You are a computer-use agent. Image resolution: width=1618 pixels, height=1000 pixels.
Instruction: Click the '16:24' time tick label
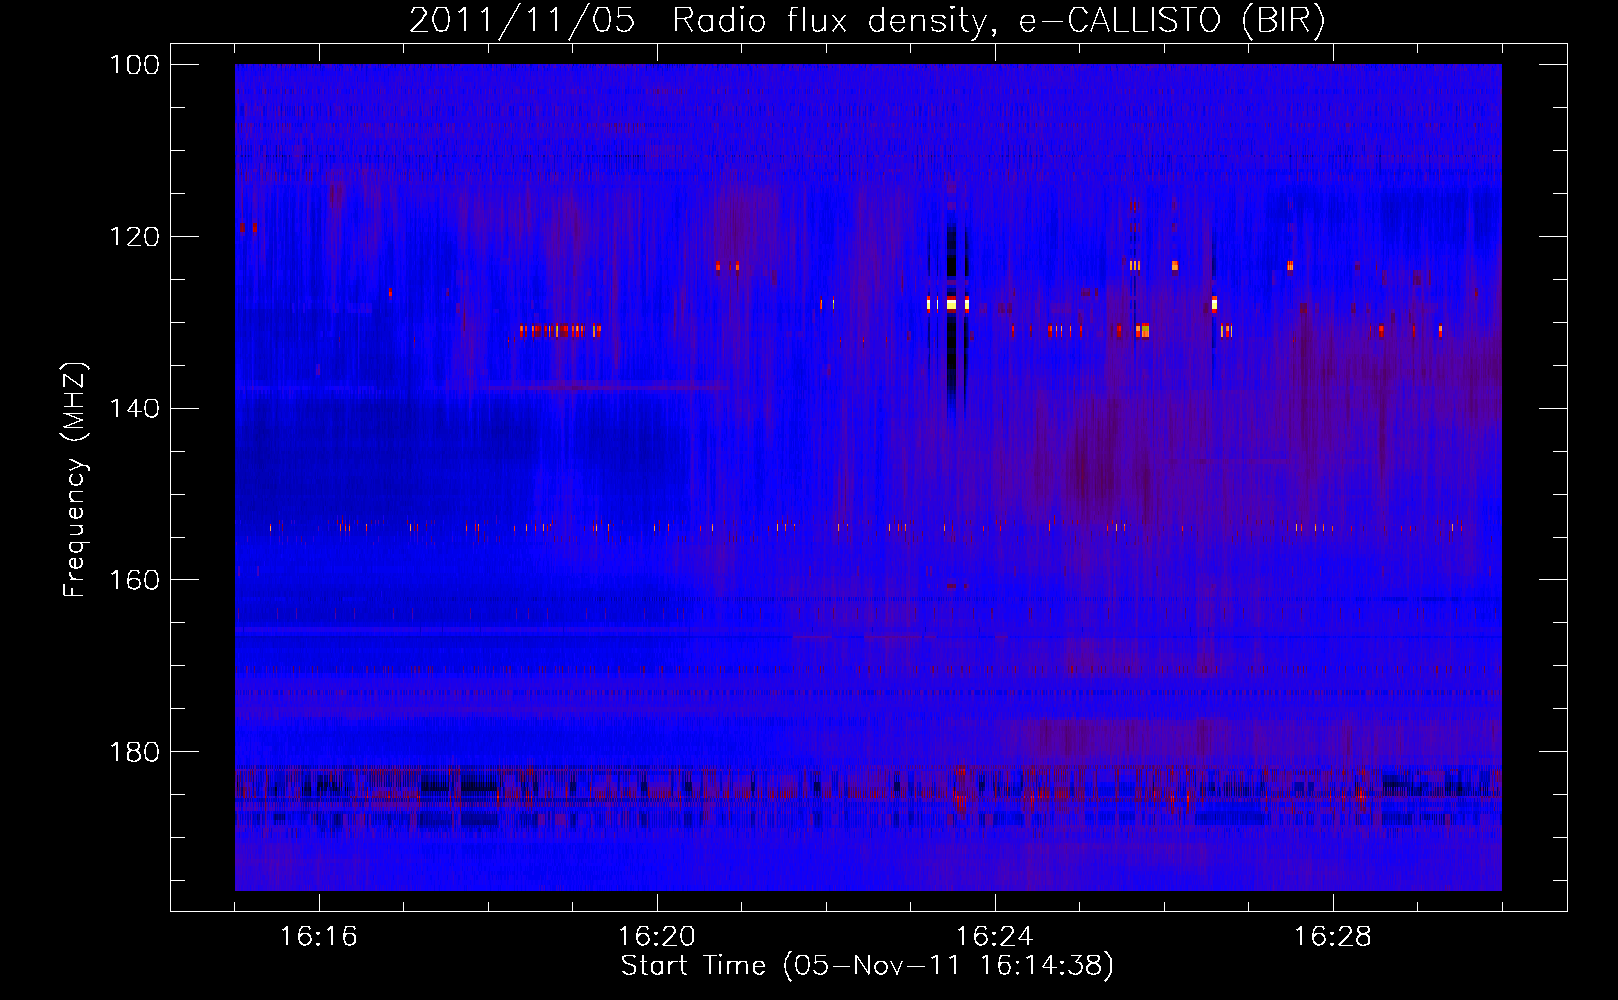pos(995,937)
